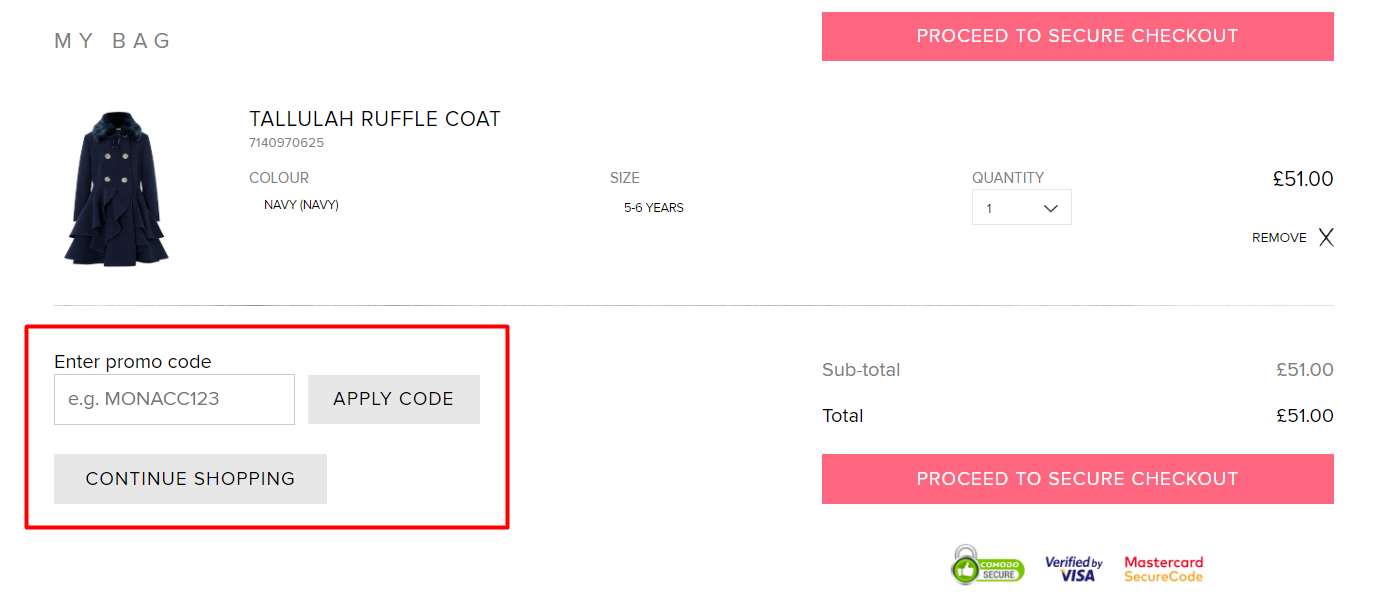Click the Remove link for the coat
The width and height of the screenshot is (1381, 605).
(1279, 237)
